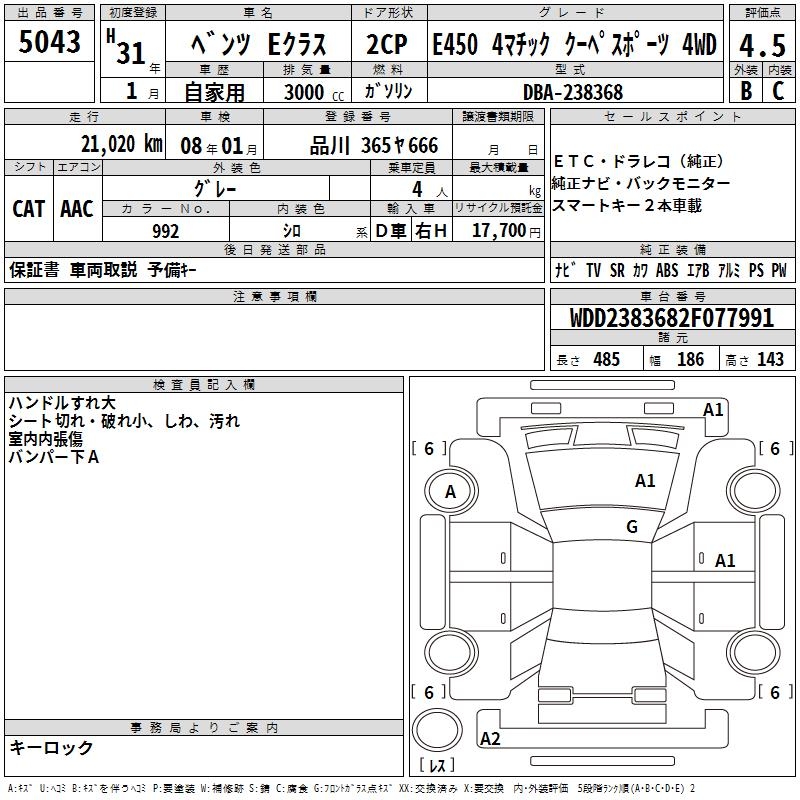The image size is (800, 800).
Task: Click the lot number 5043
Action: click(49, 41)
